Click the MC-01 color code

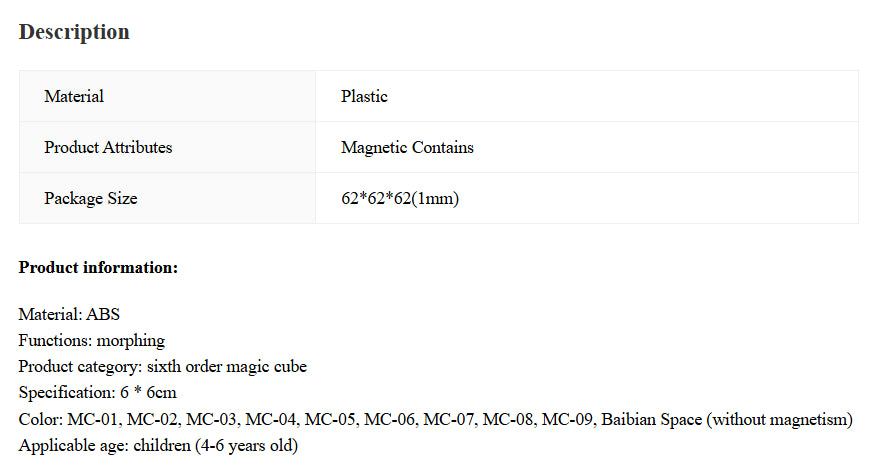tap(93, 419)
